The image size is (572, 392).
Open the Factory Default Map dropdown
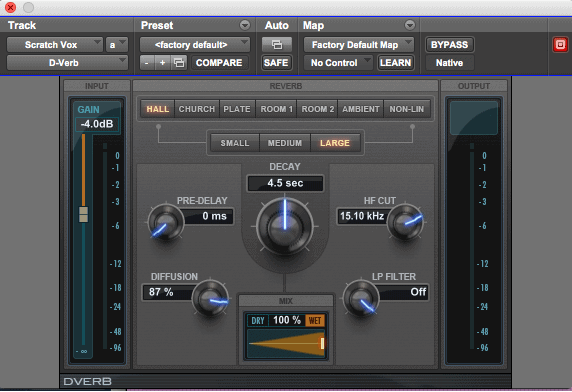359,45
